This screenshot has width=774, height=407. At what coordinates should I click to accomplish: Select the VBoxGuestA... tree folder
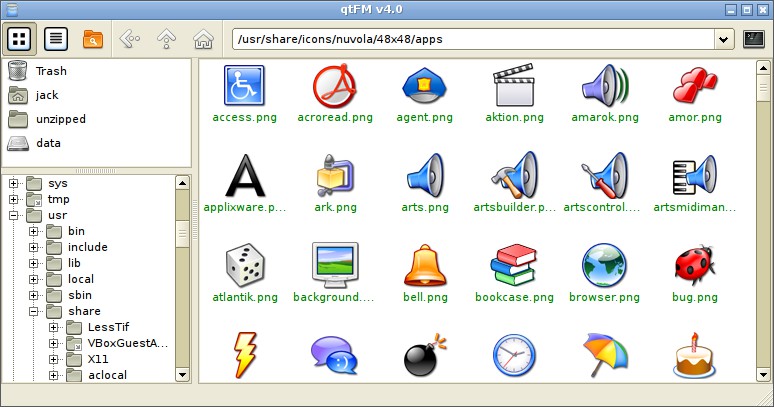coord(117,343)
